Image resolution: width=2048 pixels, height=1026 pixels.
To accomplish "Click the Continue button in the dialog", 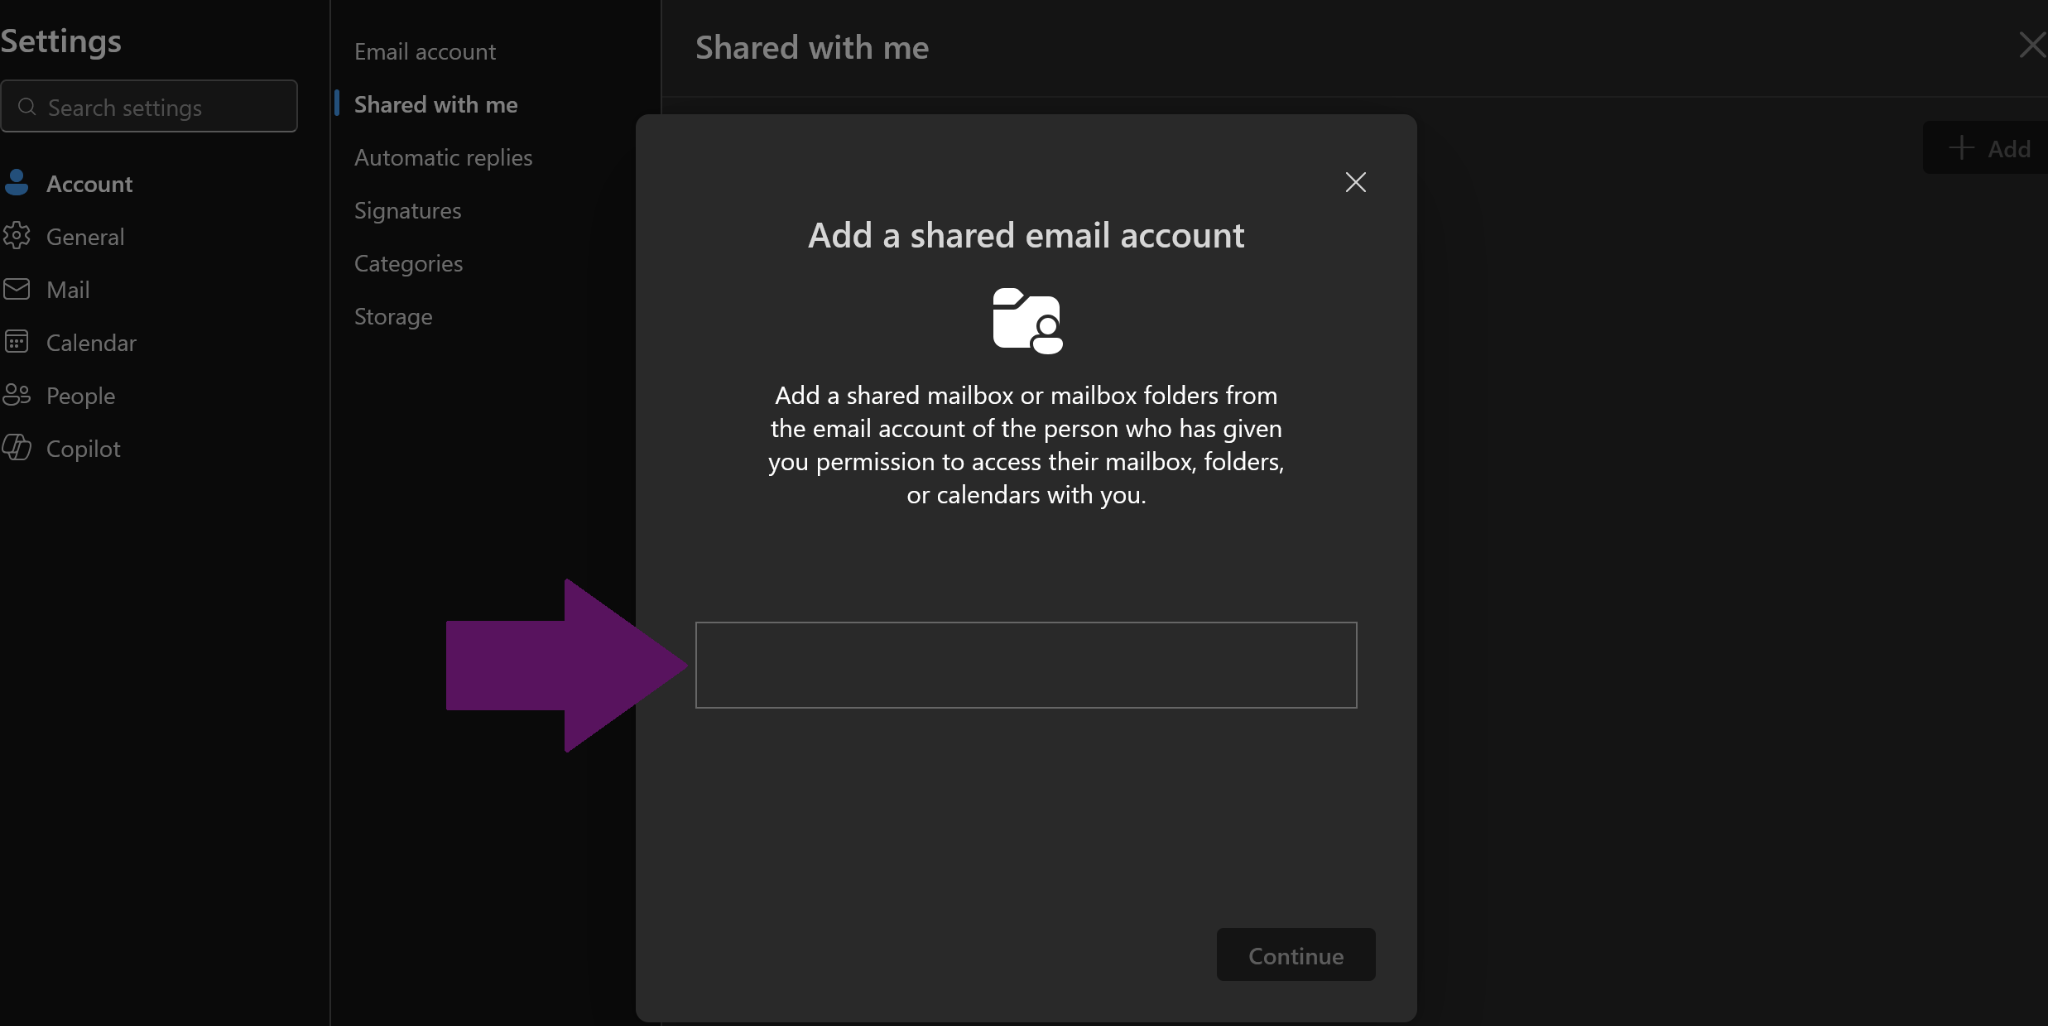I will coord(1296,955).
